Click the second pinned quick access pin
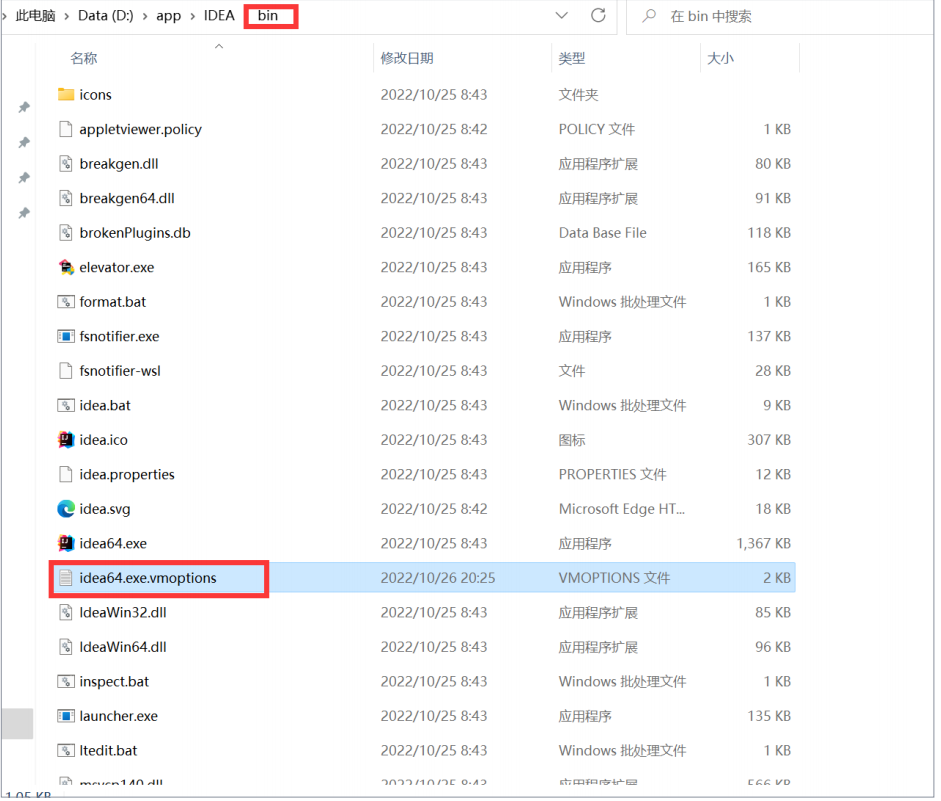Image resolution: width=941 pixels, height=801 pixels. (x=24, y=143)
